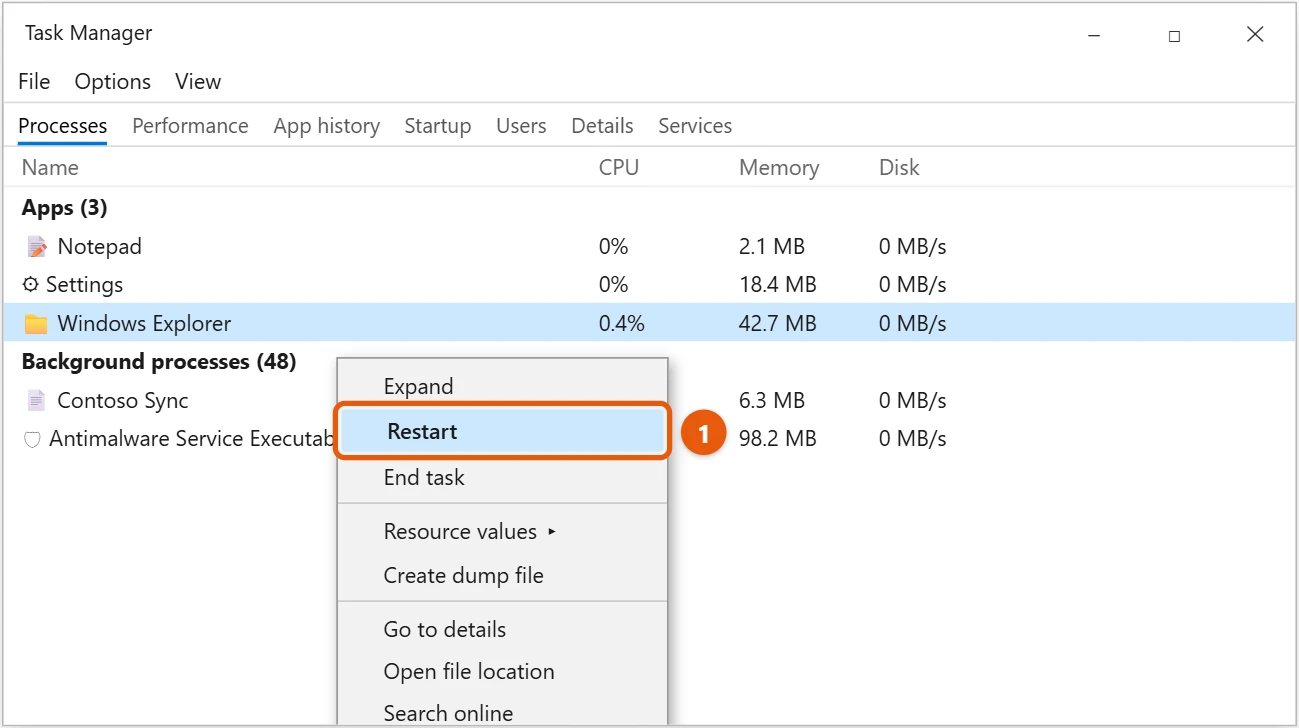Go to the Users tab

pyautogui.click(x=521, y=126)
